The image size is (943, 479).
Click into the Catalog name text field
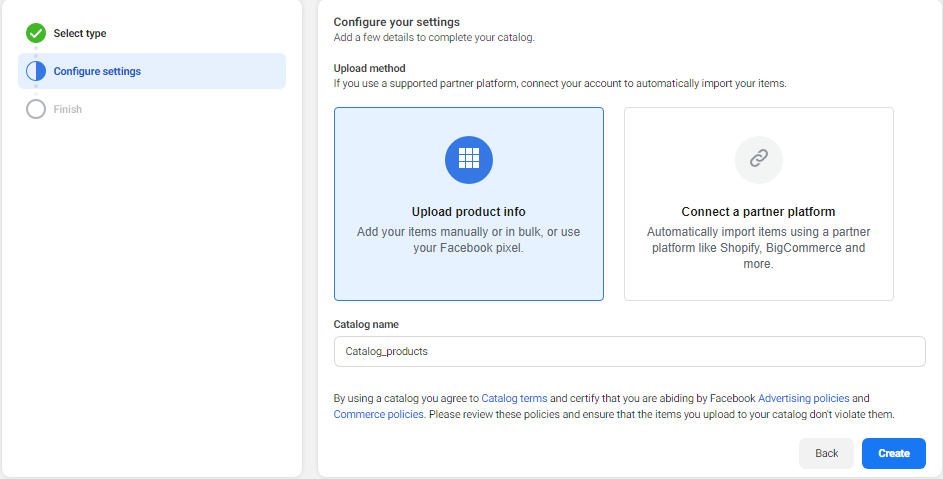tap(629, 352)
